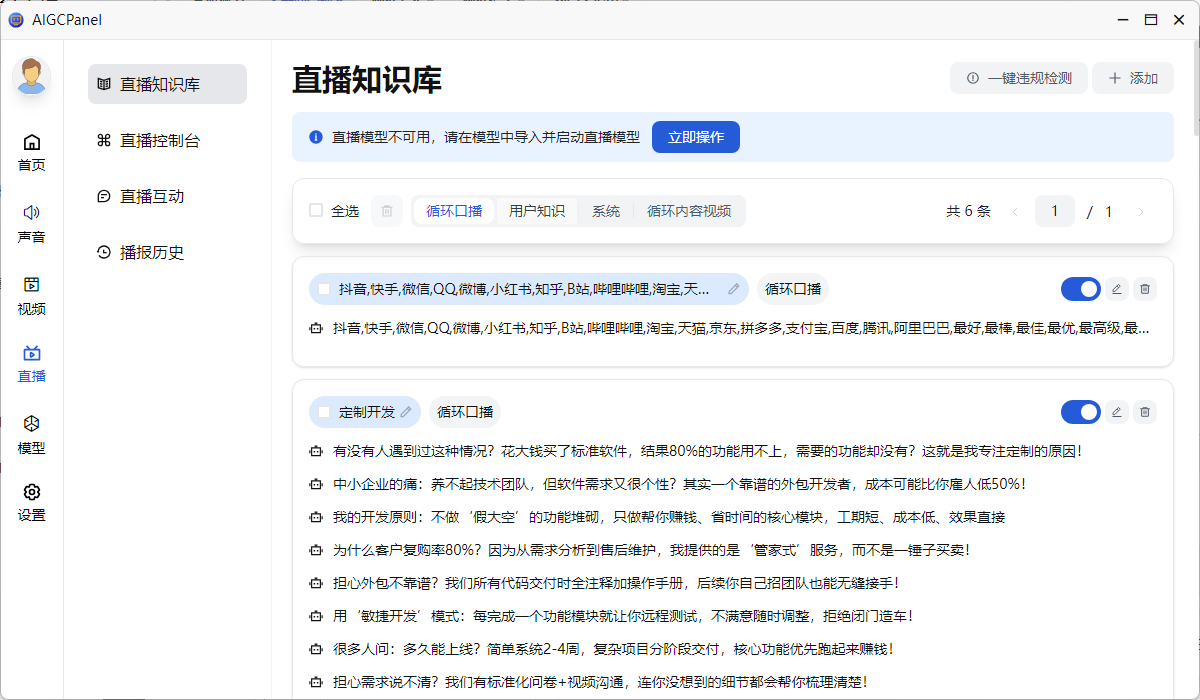Select the 循环内容视频 tab
Screen dimensions: 1200x700
coord(688,211)
